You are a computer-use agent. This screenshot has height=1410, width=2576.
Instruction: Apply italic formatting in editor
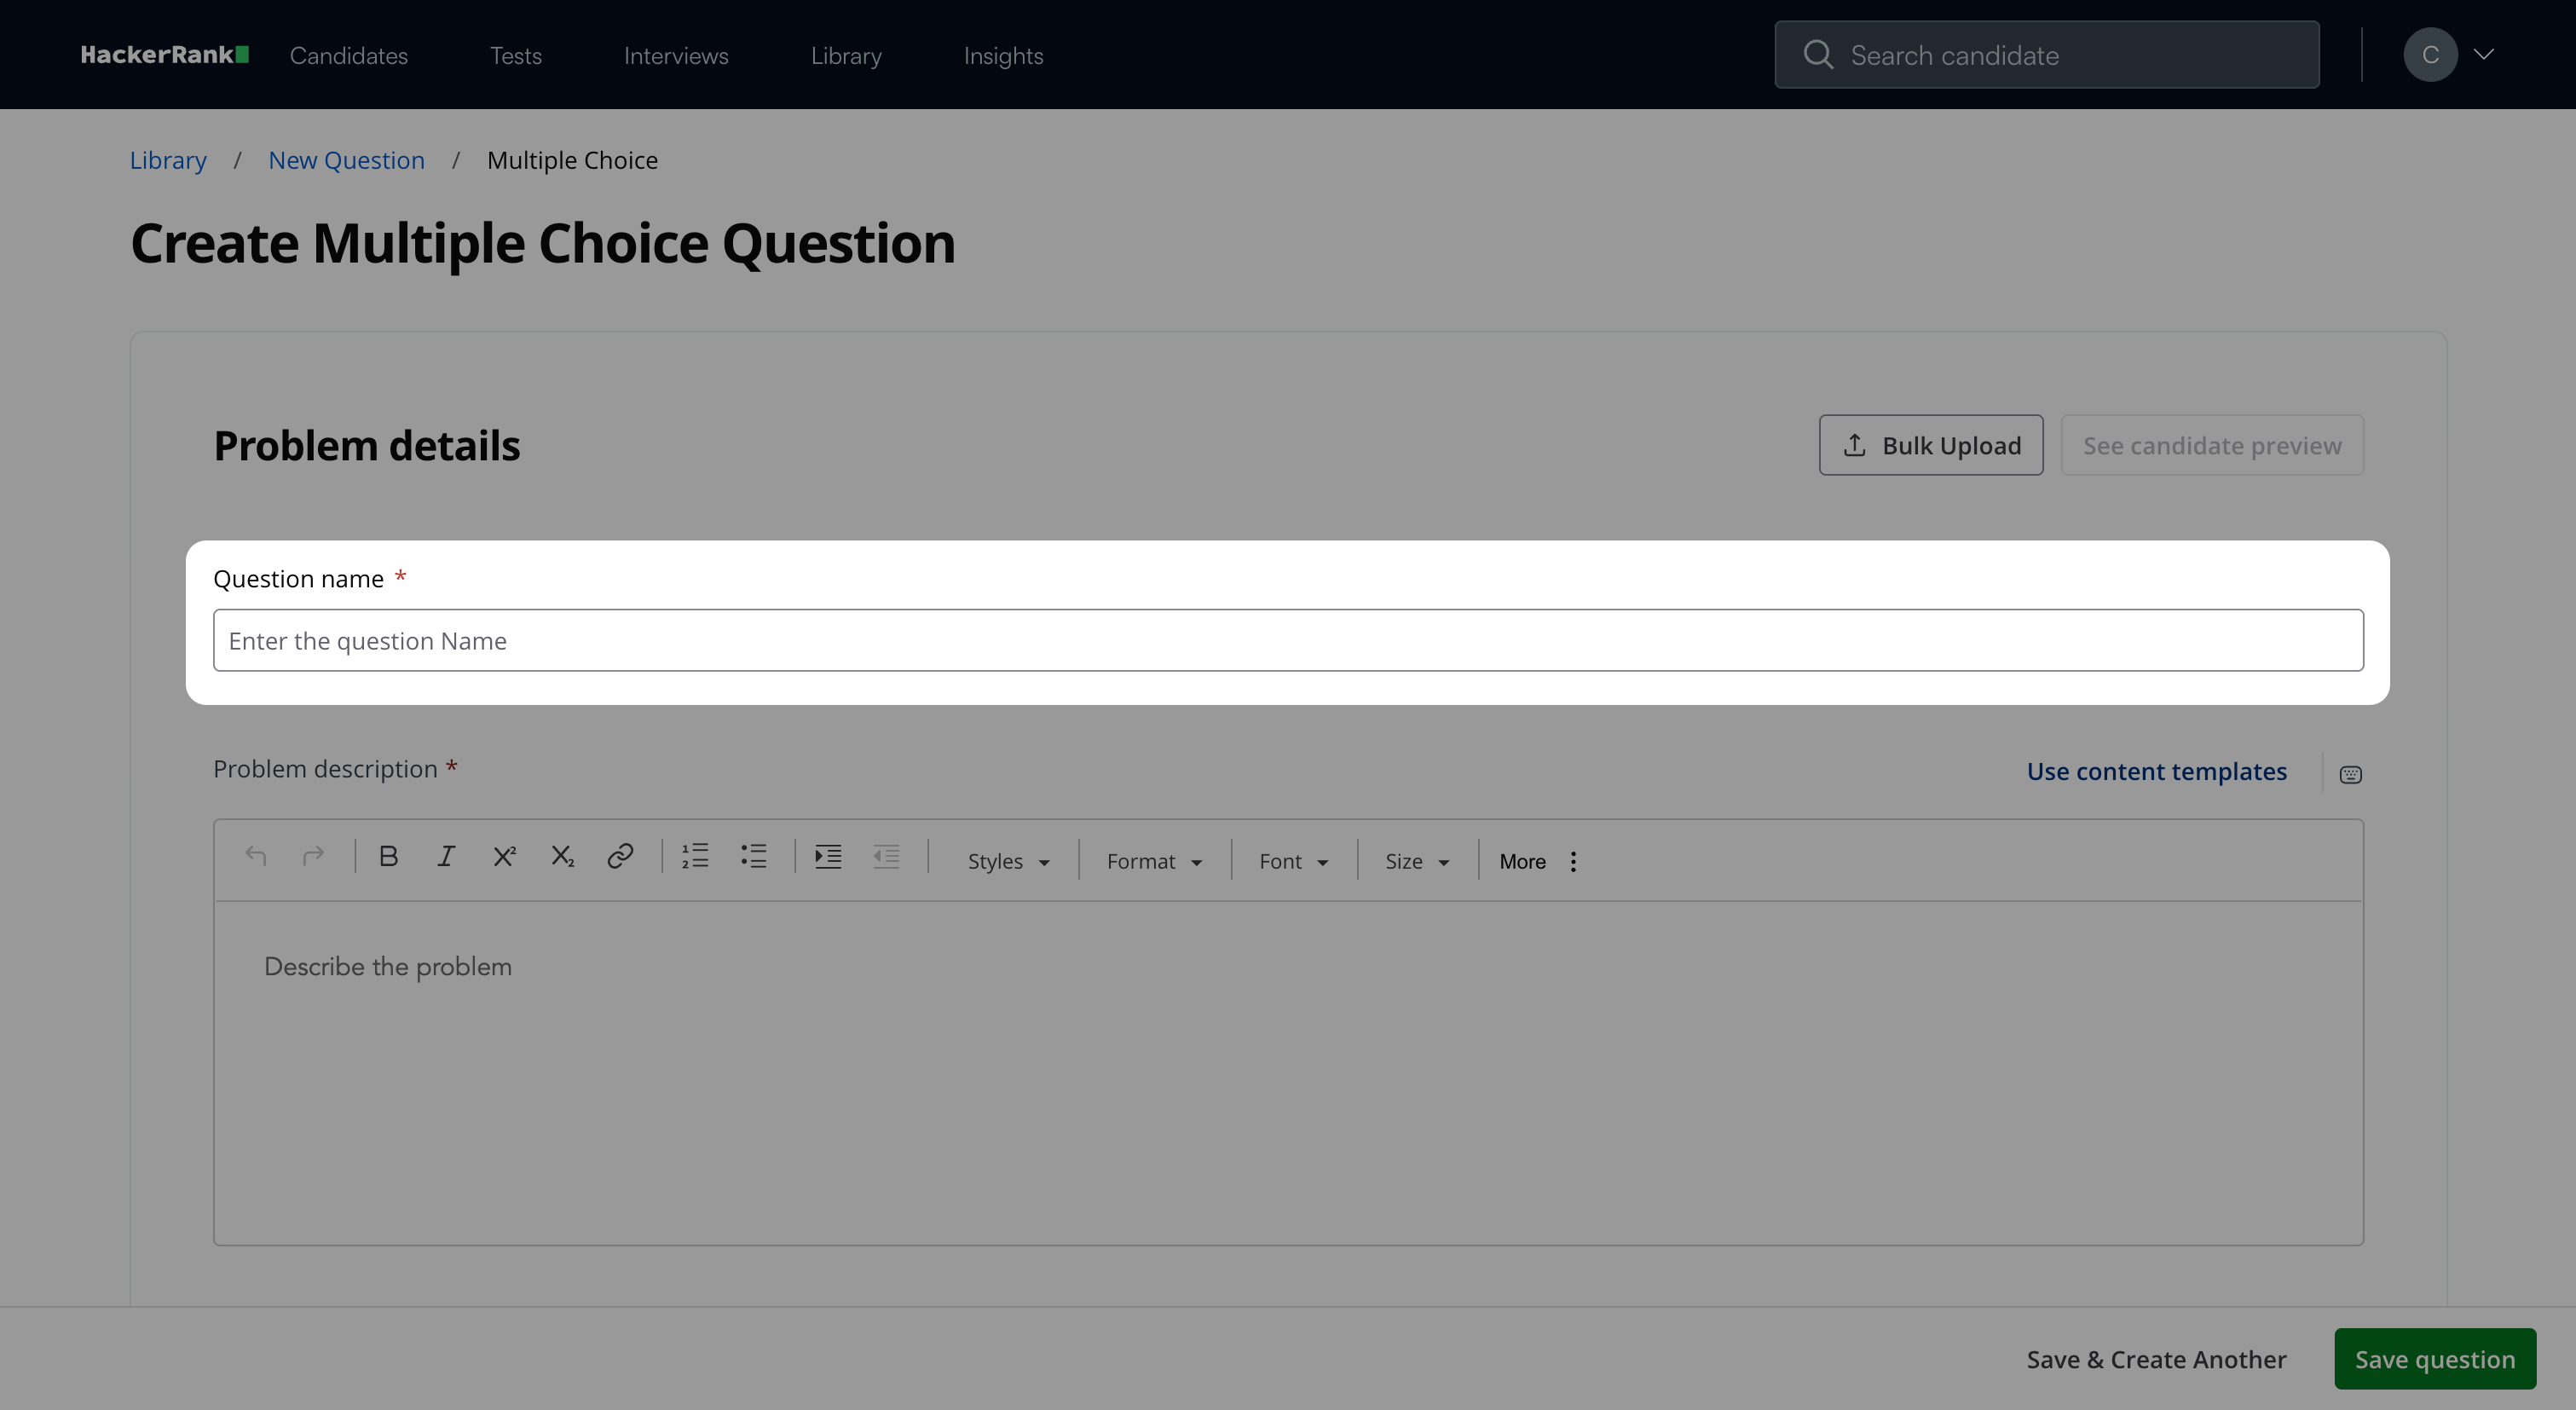(446, 857)
